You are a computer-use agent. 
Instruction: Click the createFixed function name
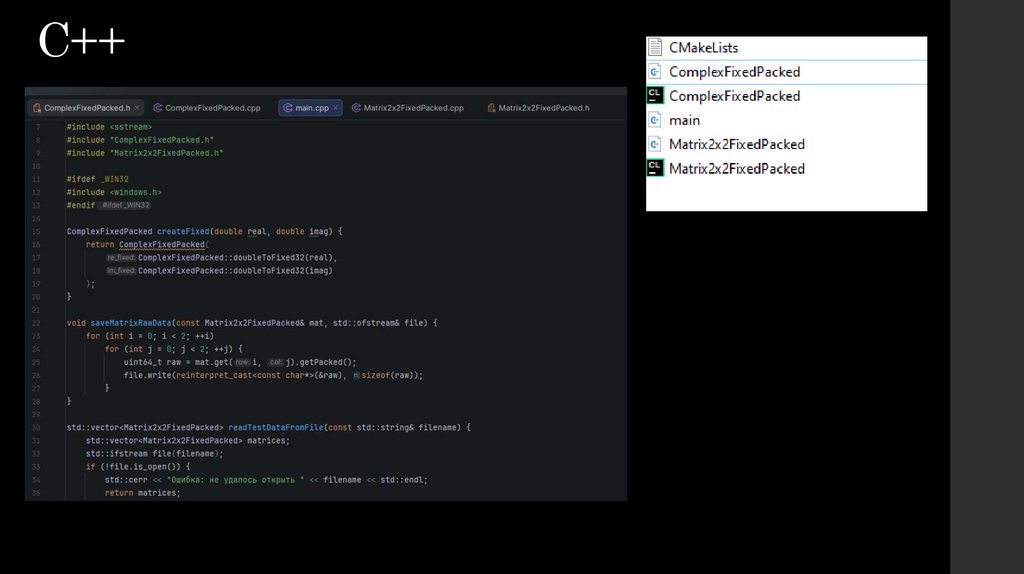tap(183, 231)
